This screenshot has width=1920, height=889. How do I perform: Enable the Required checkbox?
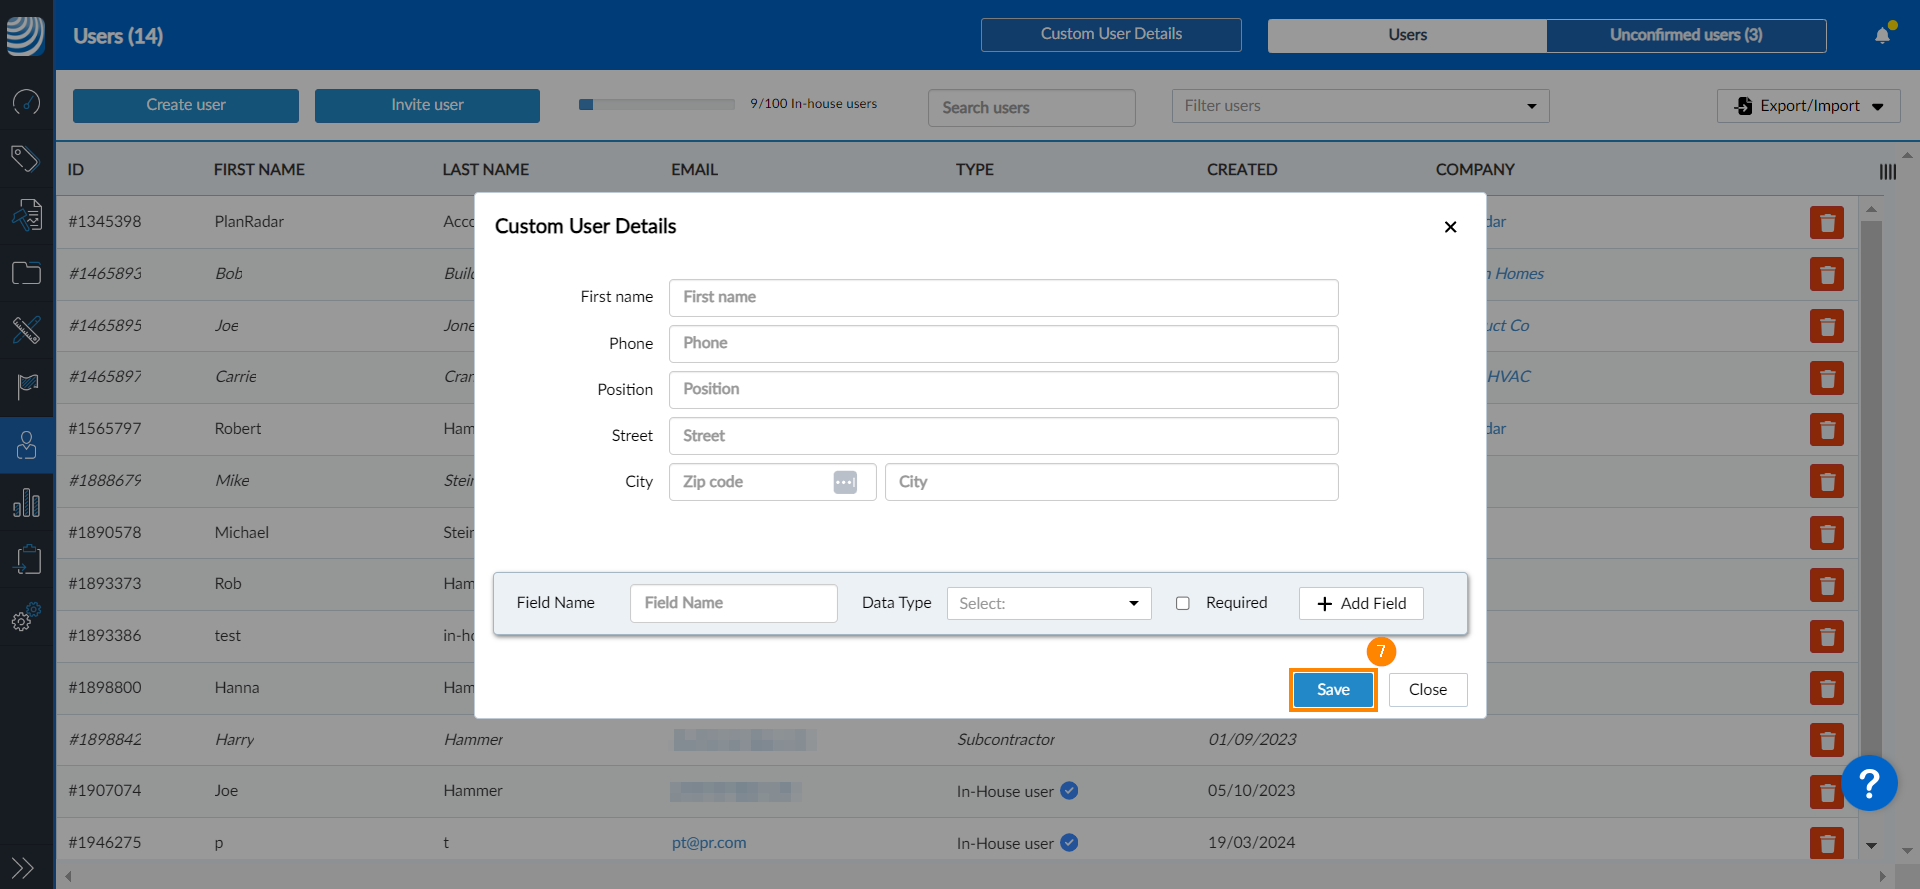point(1182,603)
